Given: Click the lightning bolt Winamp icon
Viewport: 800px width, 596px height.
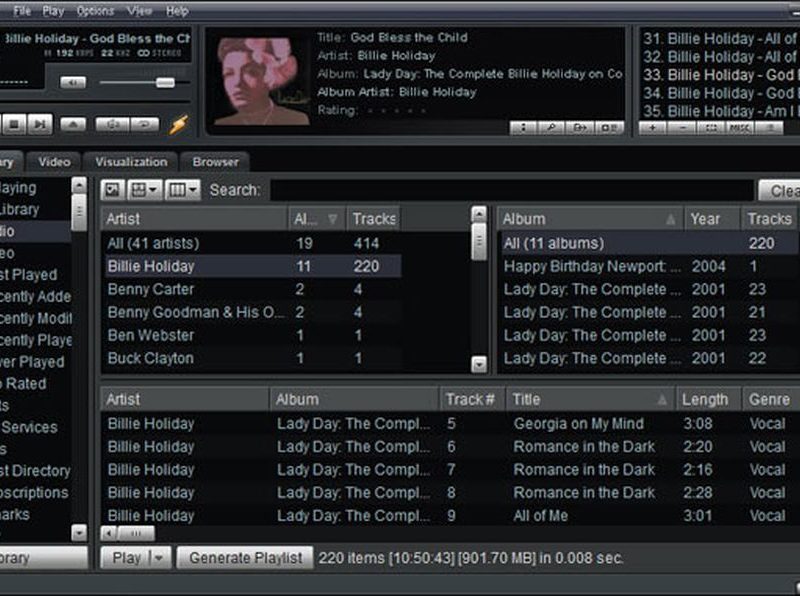Looking at the screenshot, I should pyautogui.click(x=178, y=124).
